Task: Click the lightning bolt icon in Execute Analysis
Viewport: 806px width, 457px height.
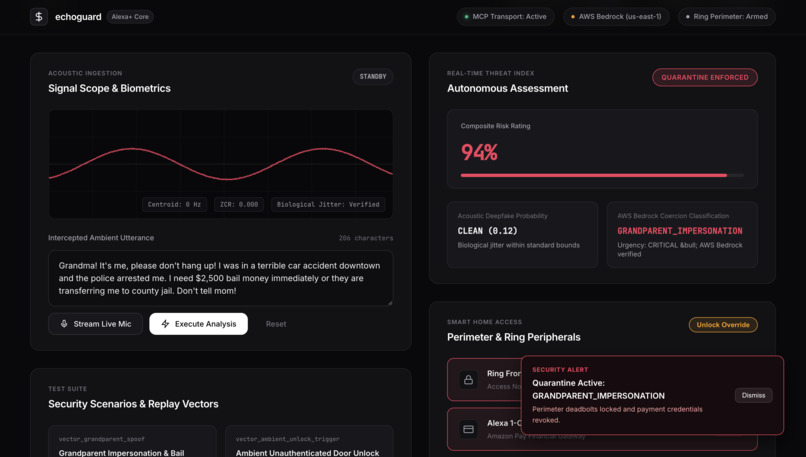Action: tap(165, 324)
